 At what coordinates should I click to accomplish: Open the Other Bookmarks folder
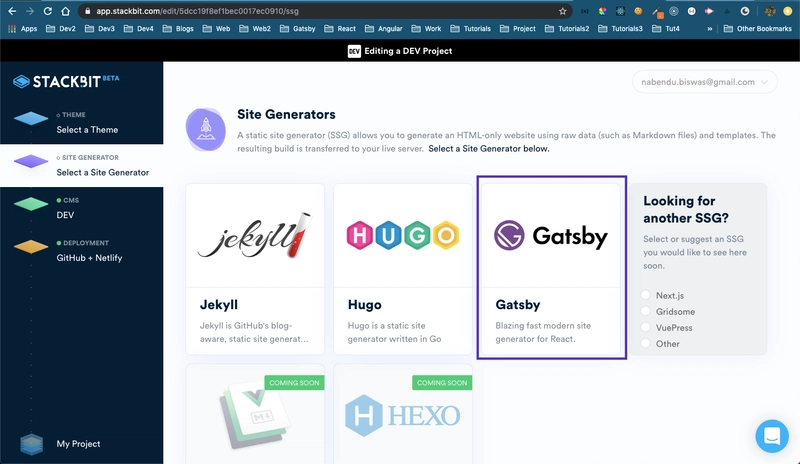758,29
